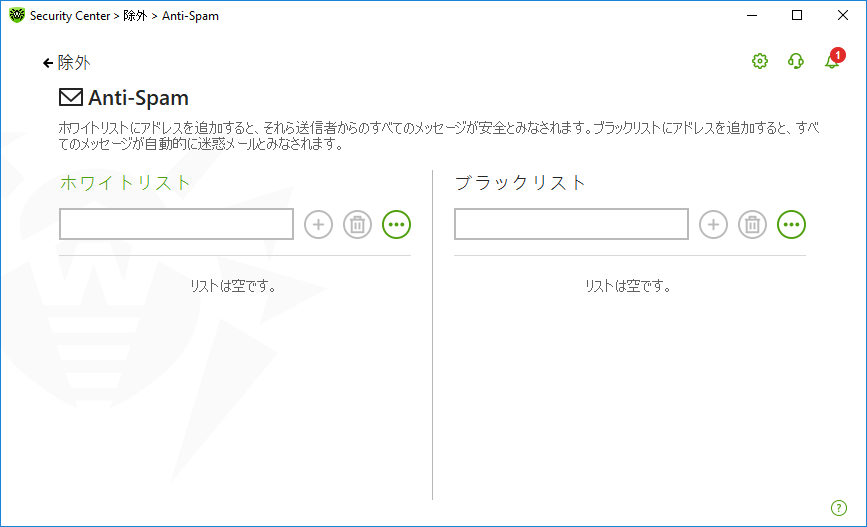Open the ブラックリスト more options menu
The height and width of the screenshot is (527, 867).
(x=792, y=225)
